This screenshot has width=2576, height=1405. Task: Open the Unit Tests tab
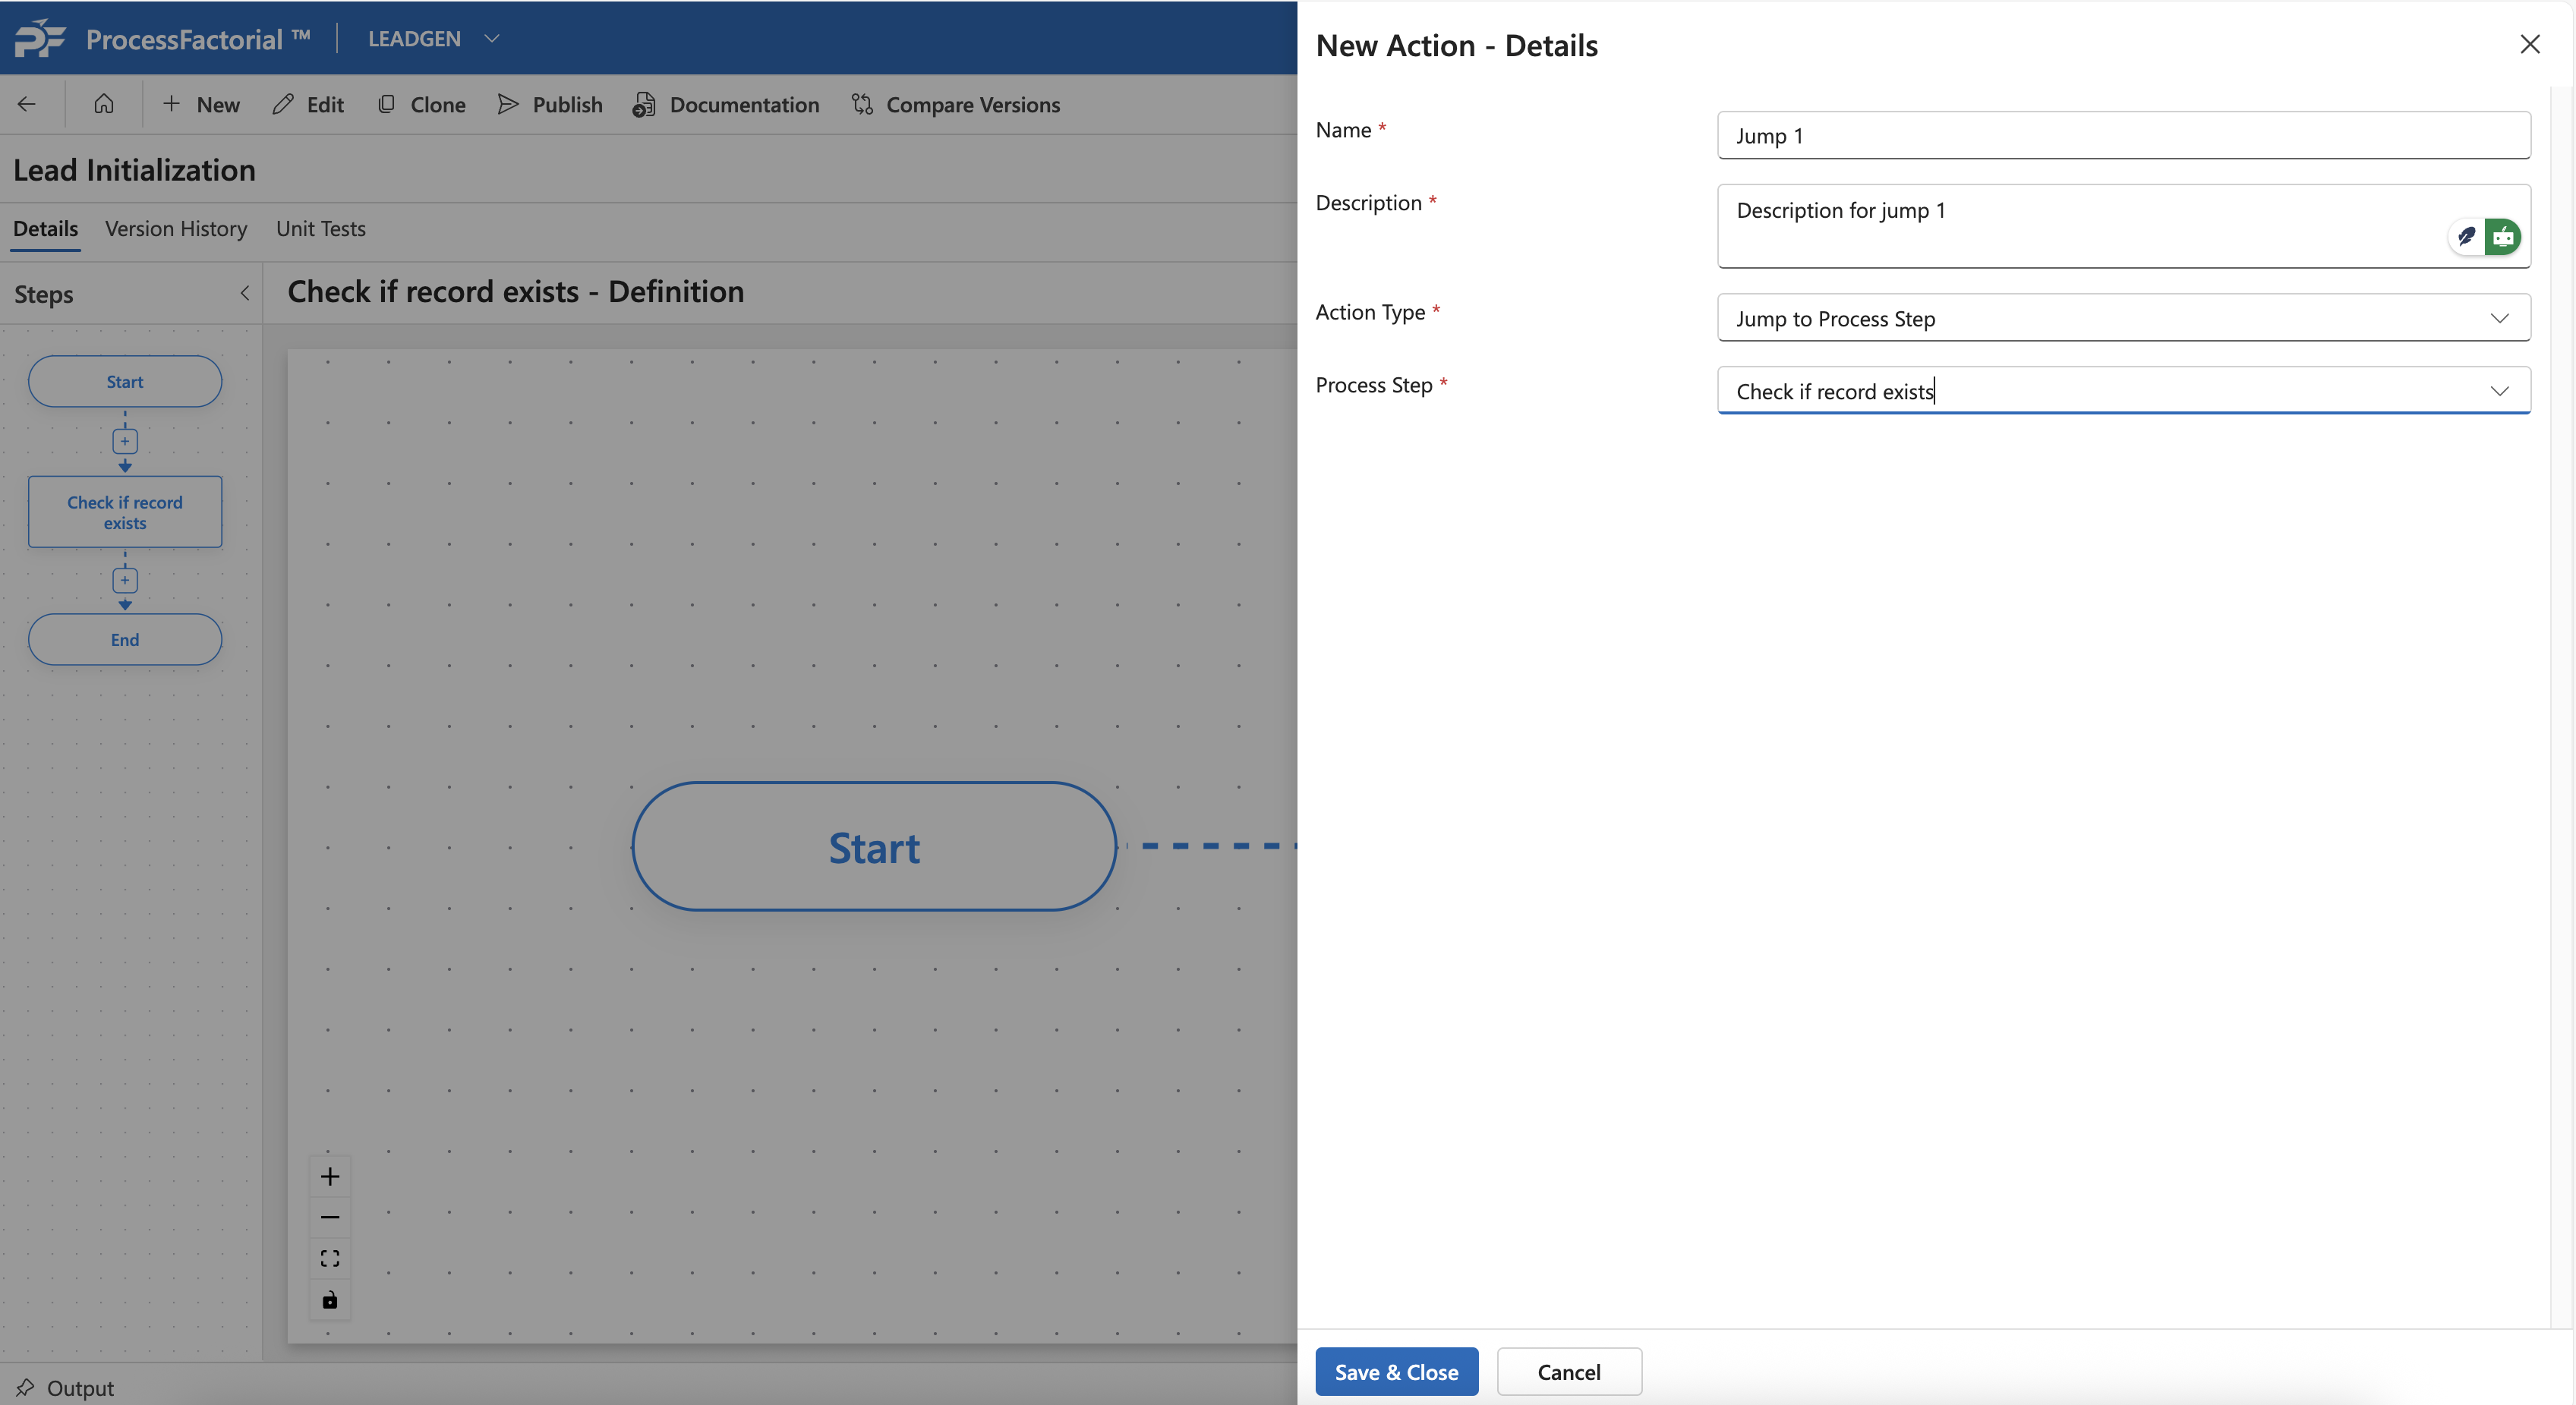point(320,229)
